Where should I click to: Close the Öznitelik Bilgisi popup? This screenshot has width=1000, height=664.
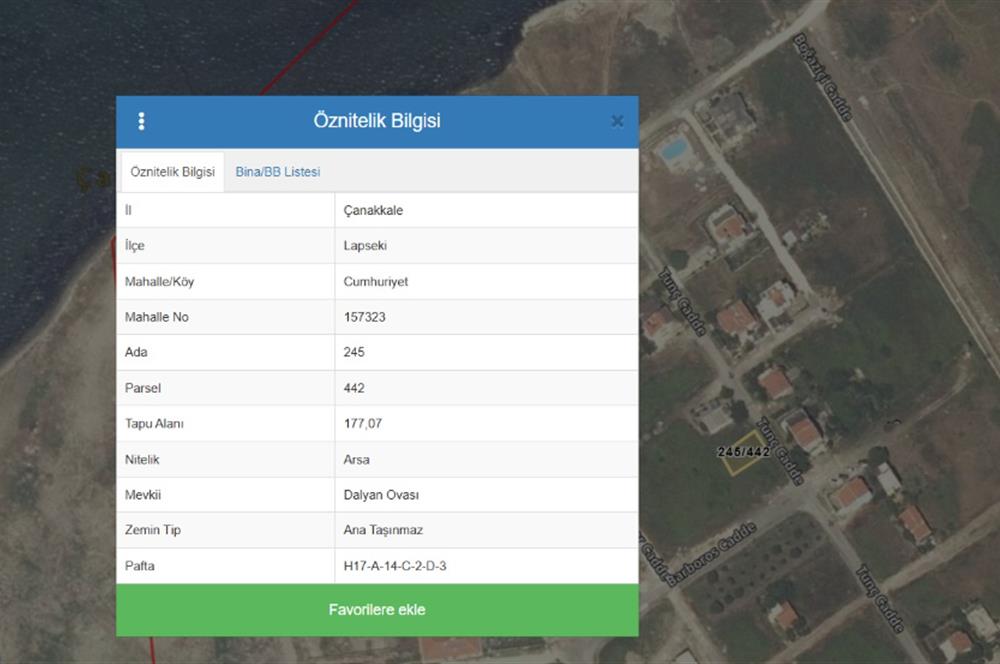click(618, 120)
